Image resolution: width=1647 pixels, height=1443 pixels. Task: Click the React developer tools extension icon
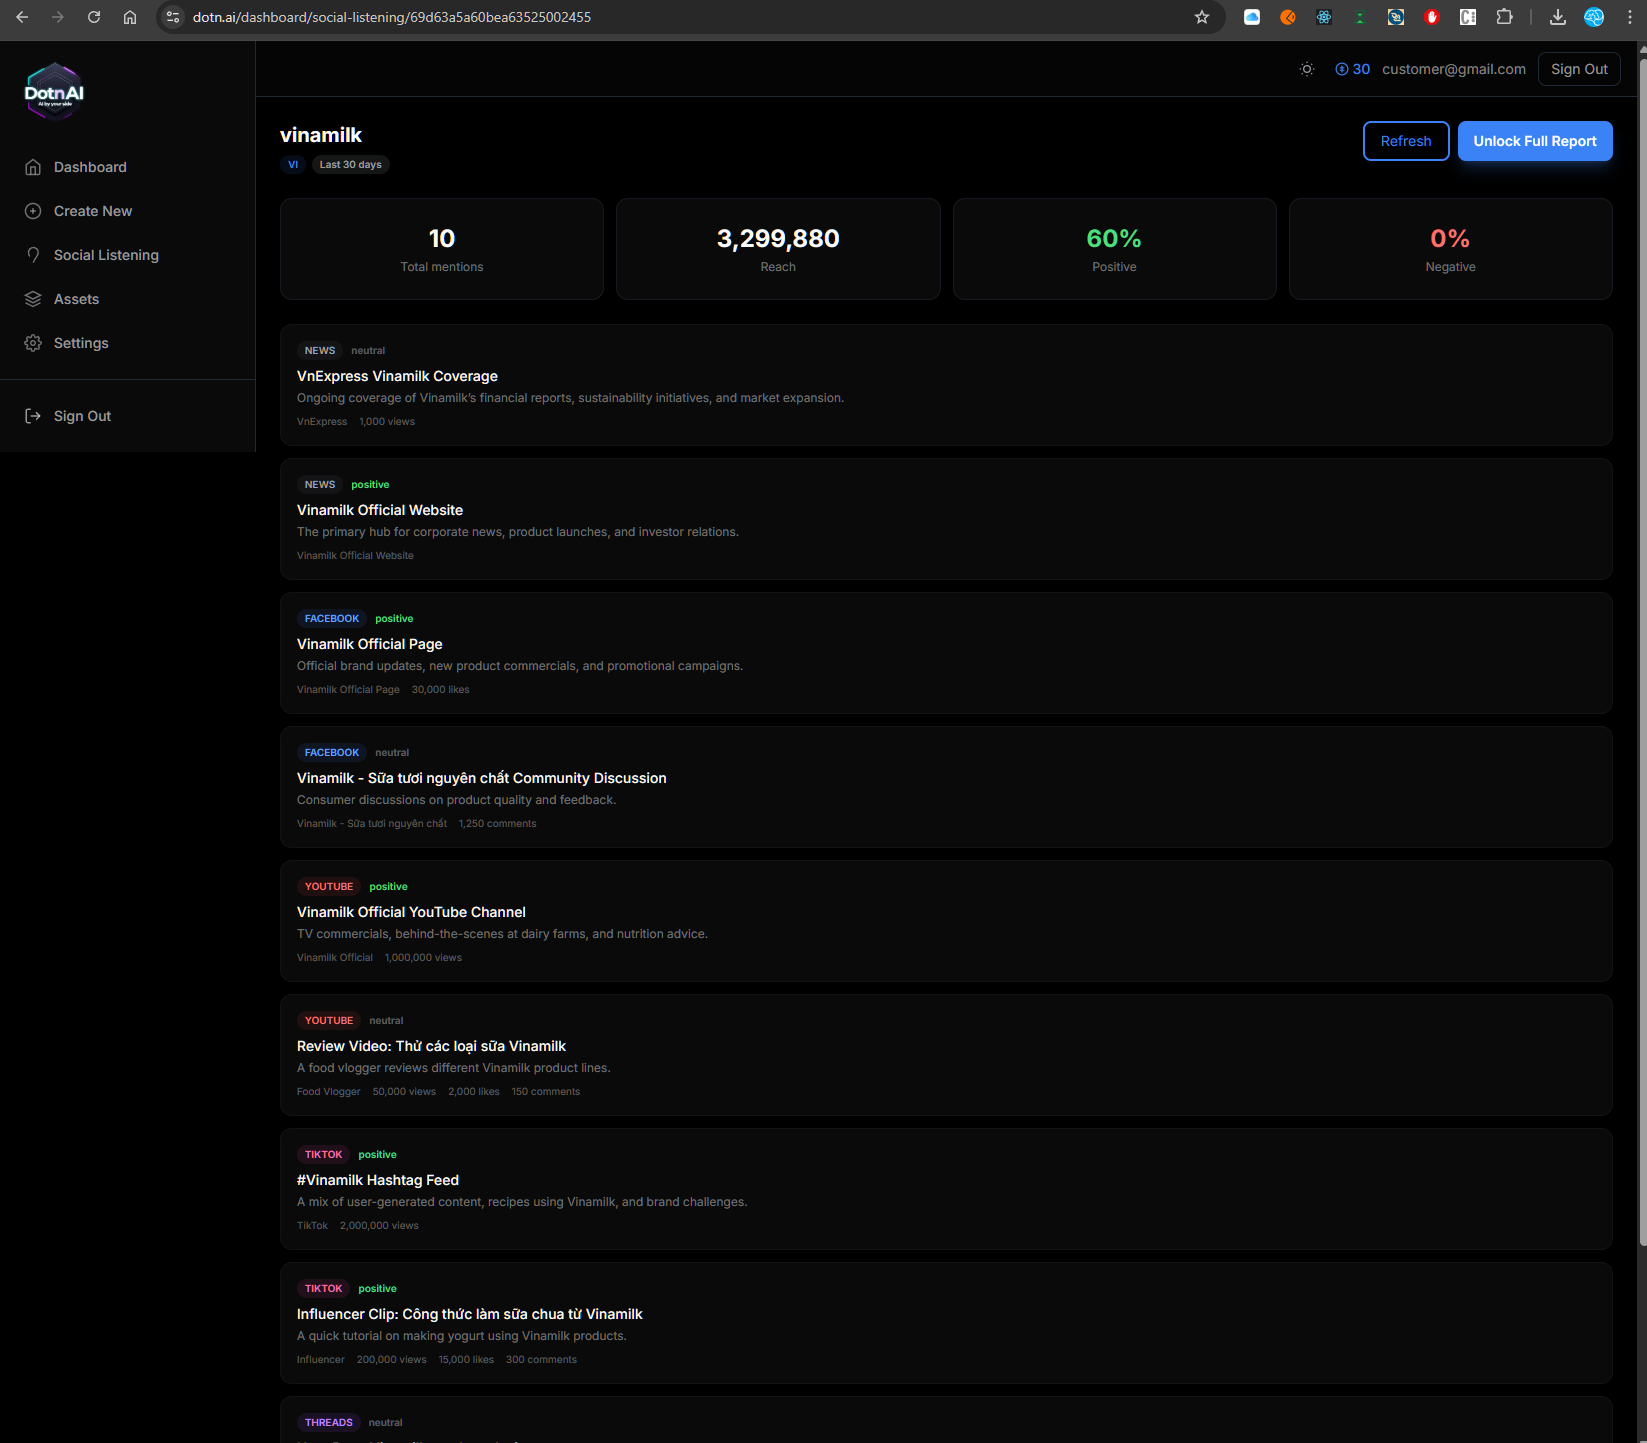coord(1324,17)
